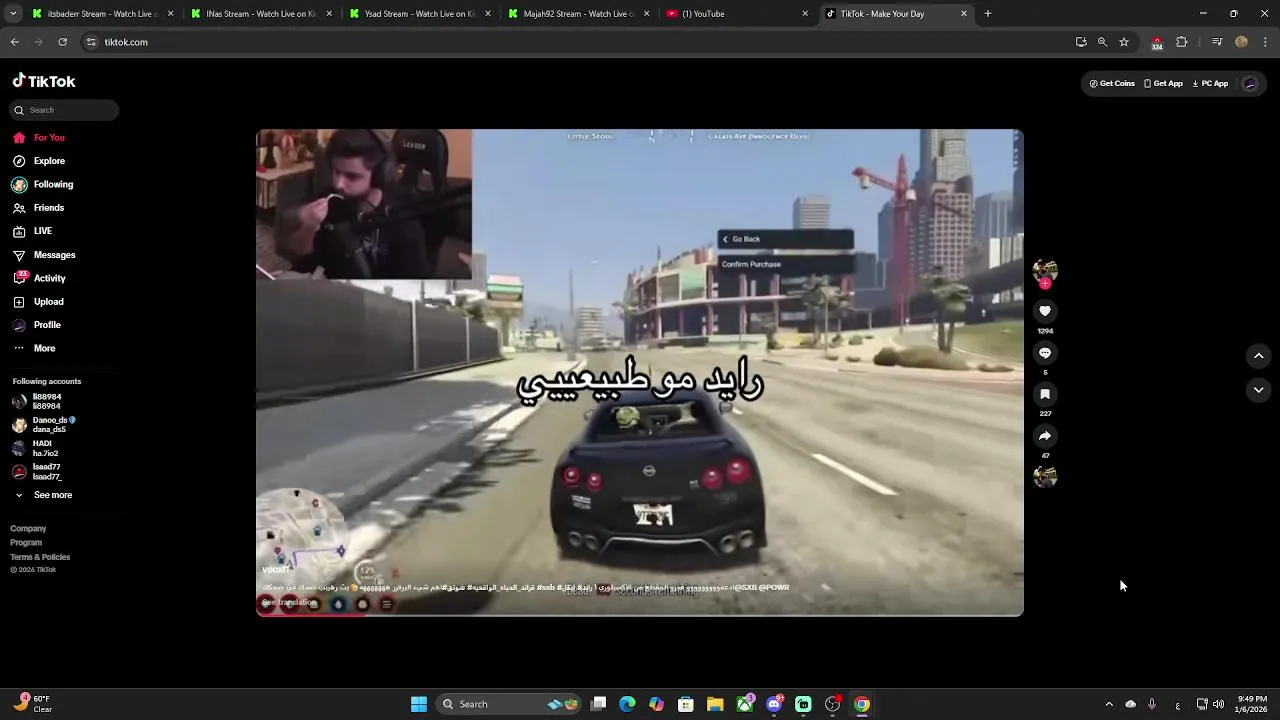Open the Company footer link

pyautogui.click(x=28, y=528)
